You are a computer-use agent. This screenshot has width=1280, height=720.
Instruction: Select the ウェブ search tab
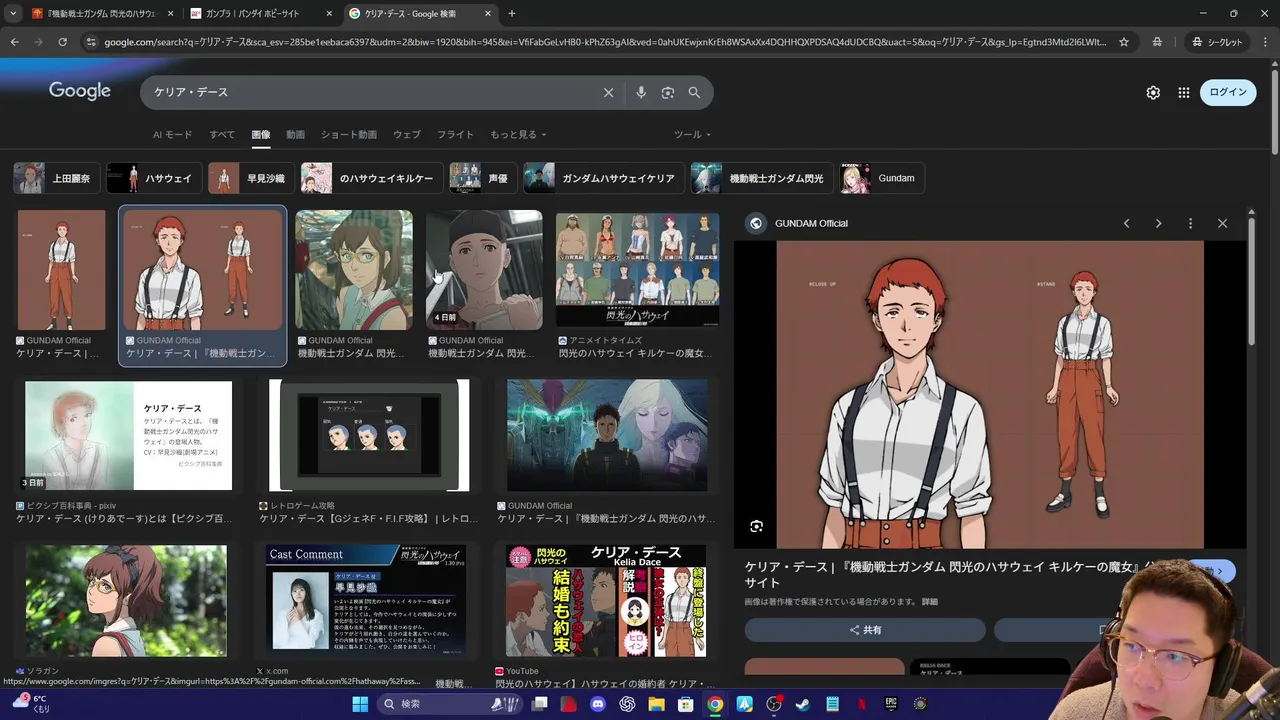pos(407,135)
